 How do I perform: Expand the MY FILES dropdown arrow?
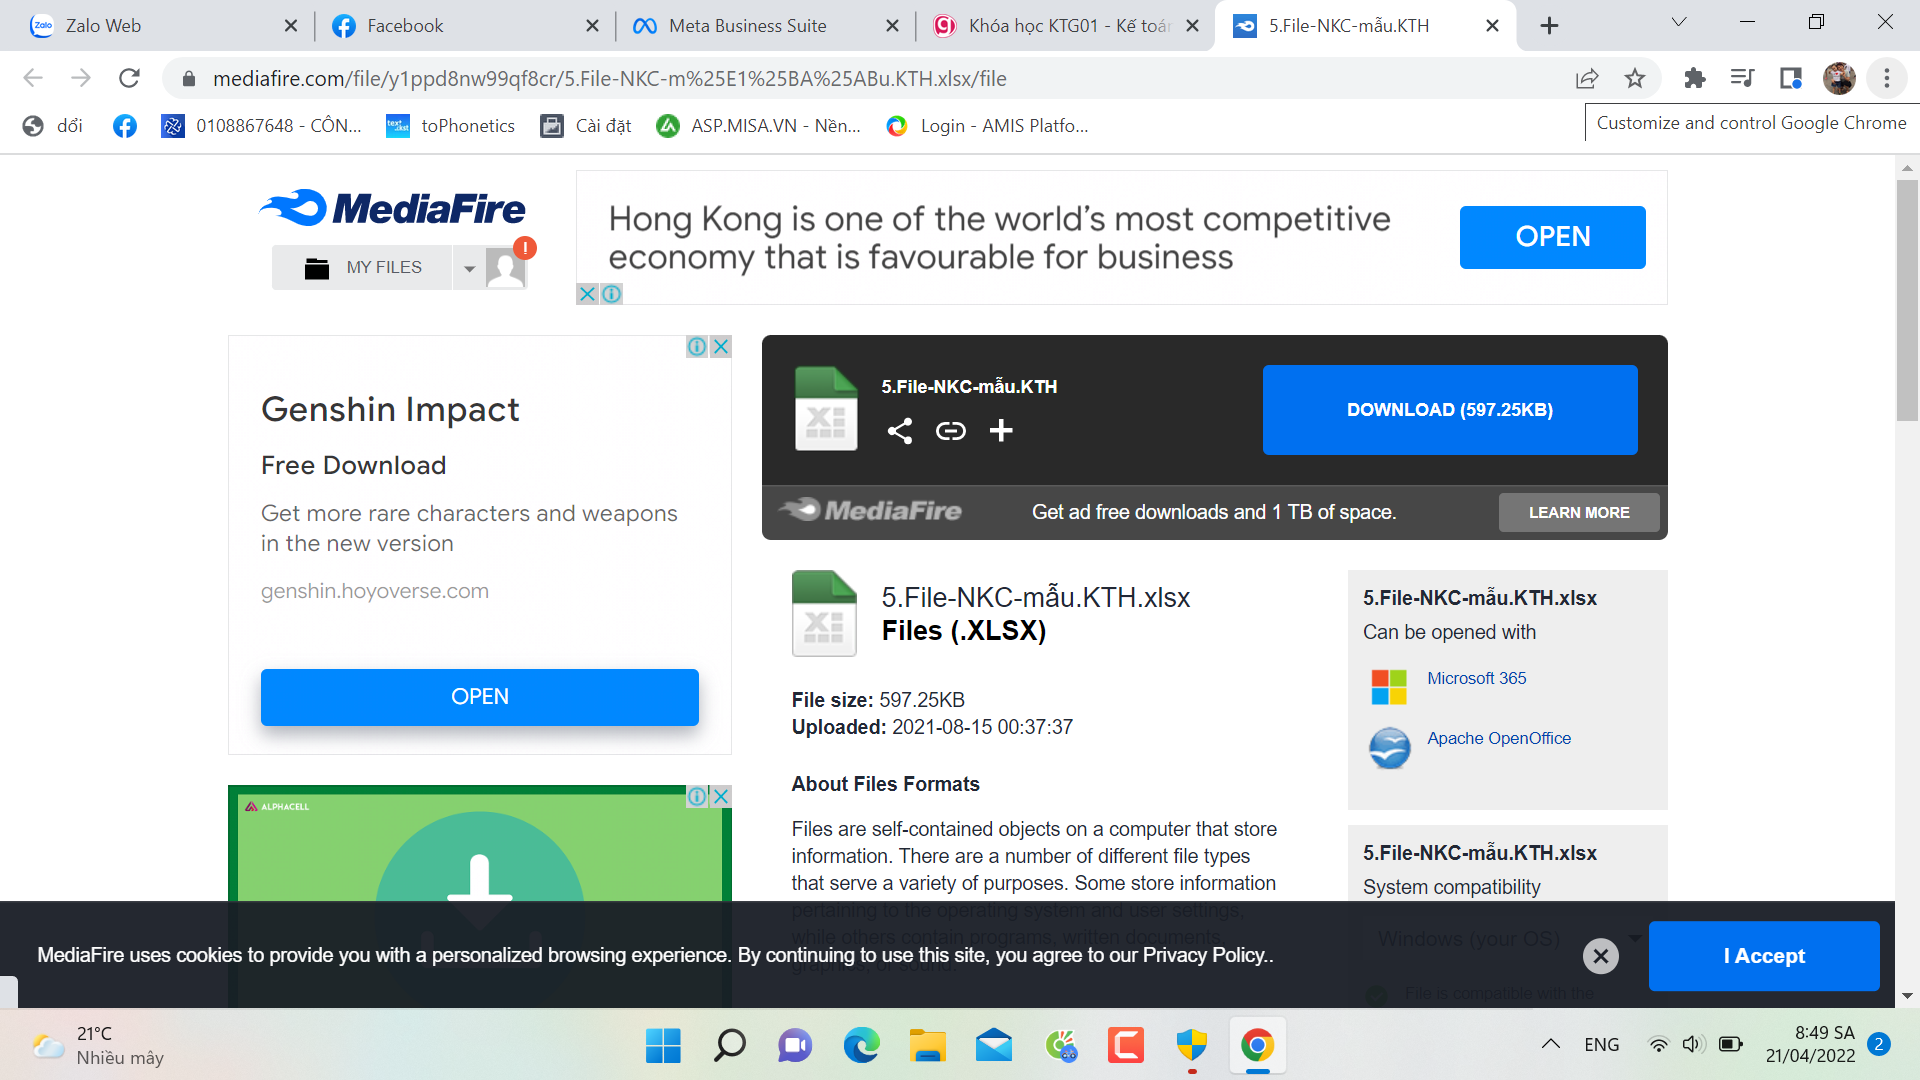coord(469,268)
